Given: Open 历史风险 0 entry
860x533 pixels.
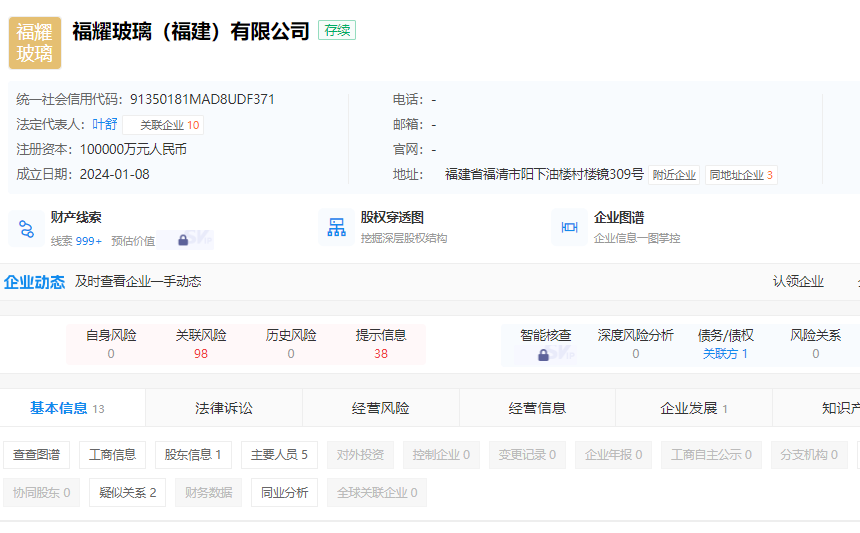Looking at the screenshot, I should pyautogui.click(x=291, y=344).
